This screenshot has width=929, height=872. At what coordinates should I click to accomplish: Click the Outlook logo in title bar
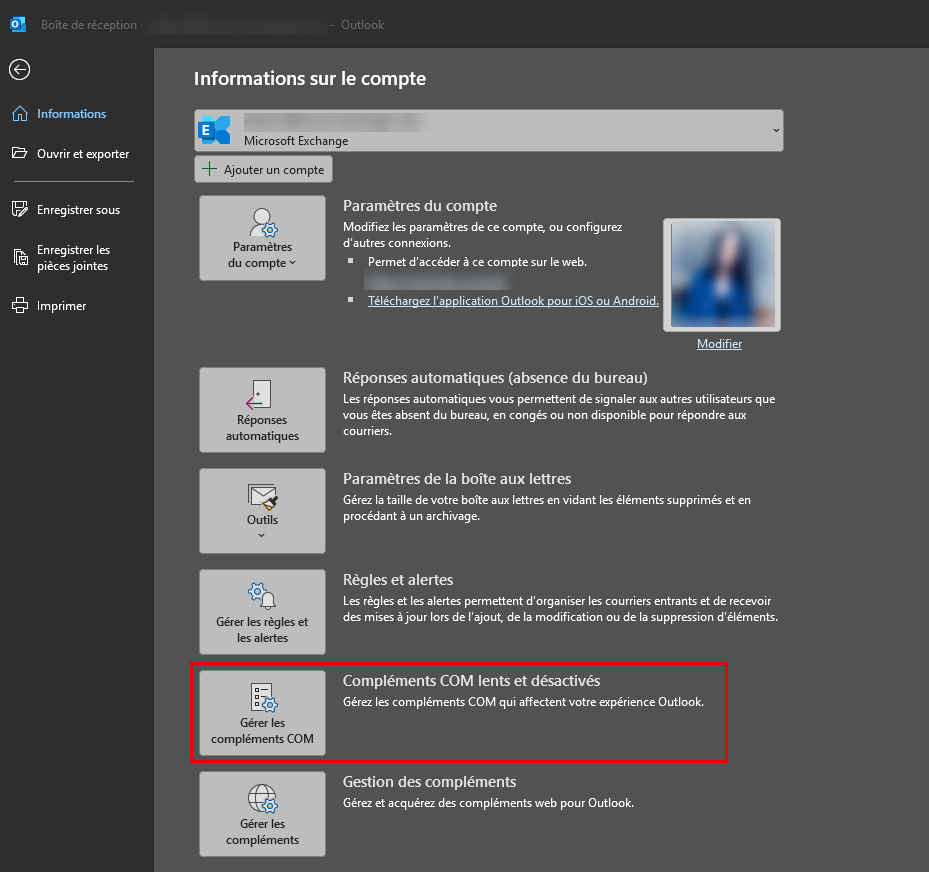(x=18, y=24)
